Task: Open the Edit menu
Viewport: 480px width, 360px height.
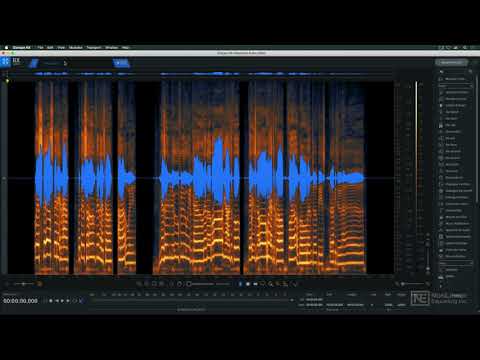Action: [50, 48]
